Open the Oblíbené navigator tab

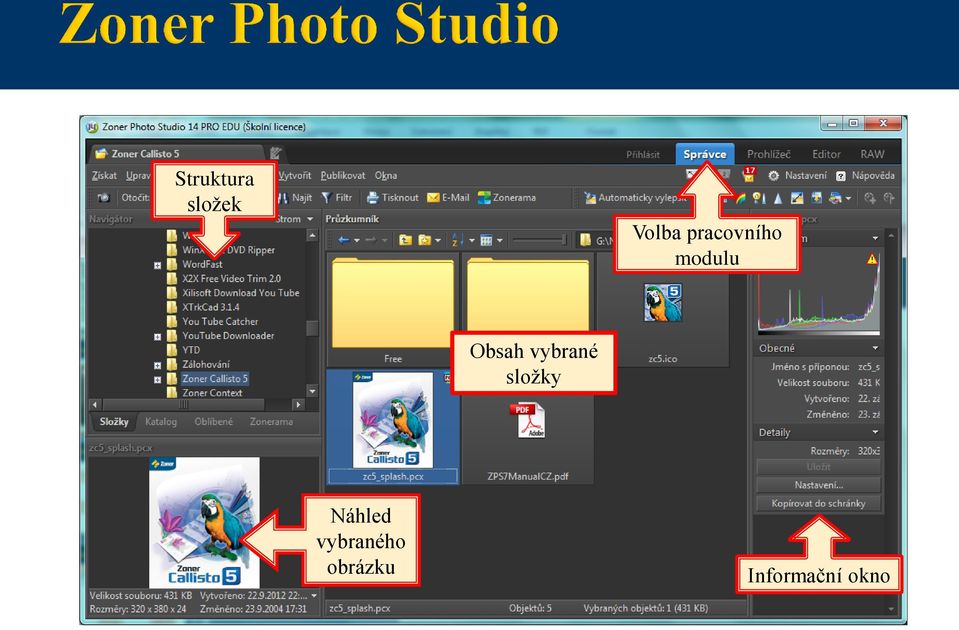[213, 421]
